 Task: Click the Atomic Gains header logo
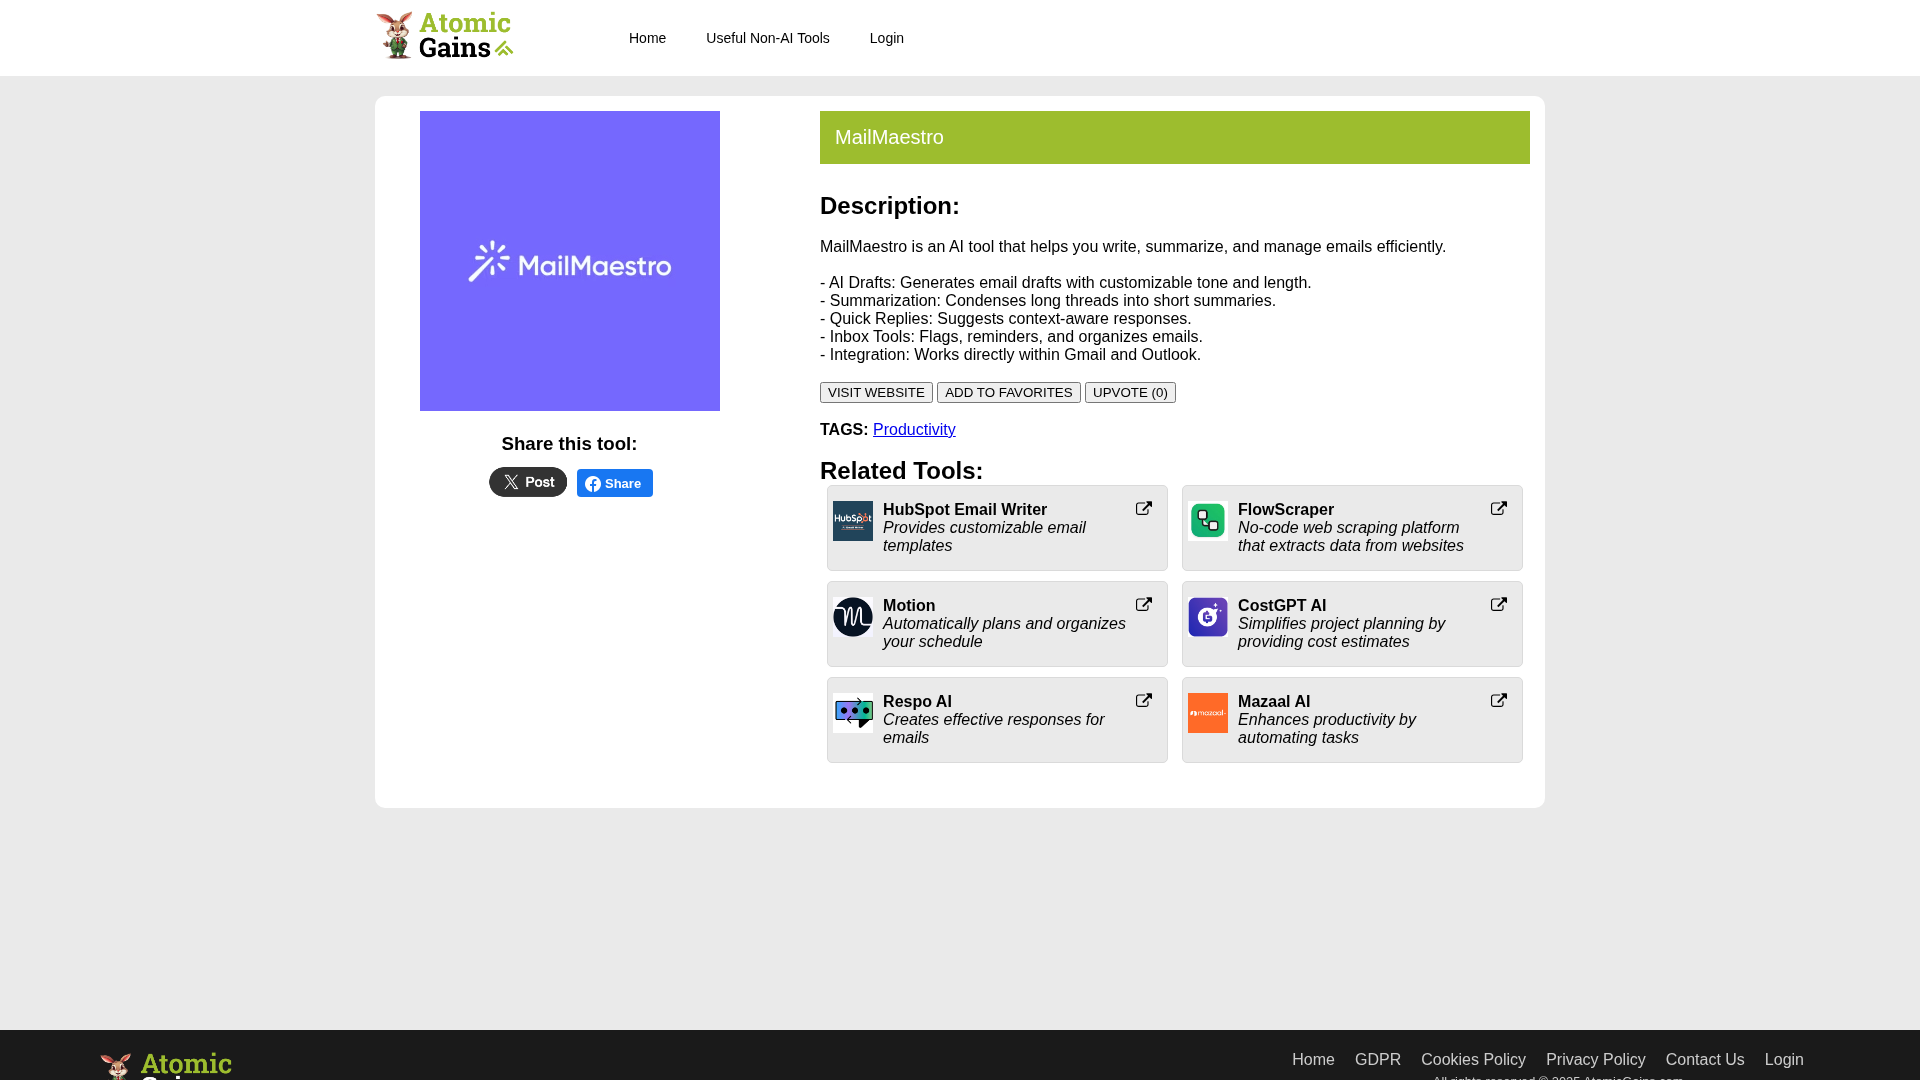click(444, 36)
